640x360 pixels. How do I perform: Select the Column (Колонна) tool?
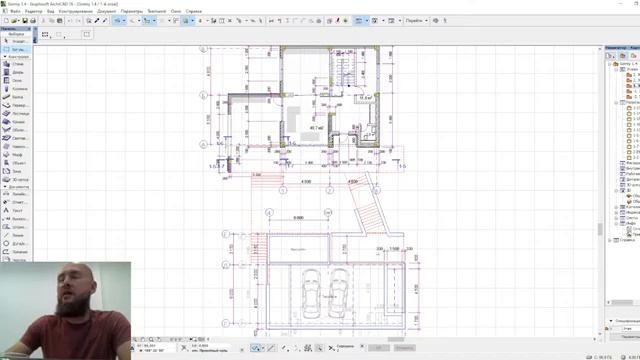16,89
